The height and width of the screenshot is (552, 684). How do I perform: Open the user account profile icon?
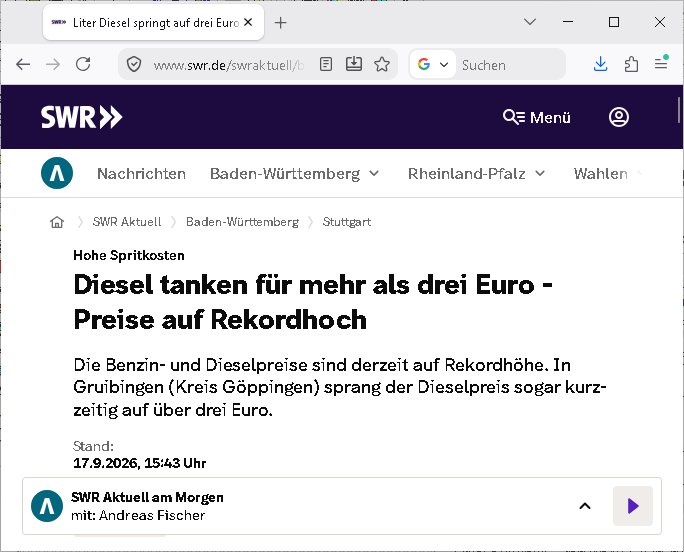click(619, 117)
